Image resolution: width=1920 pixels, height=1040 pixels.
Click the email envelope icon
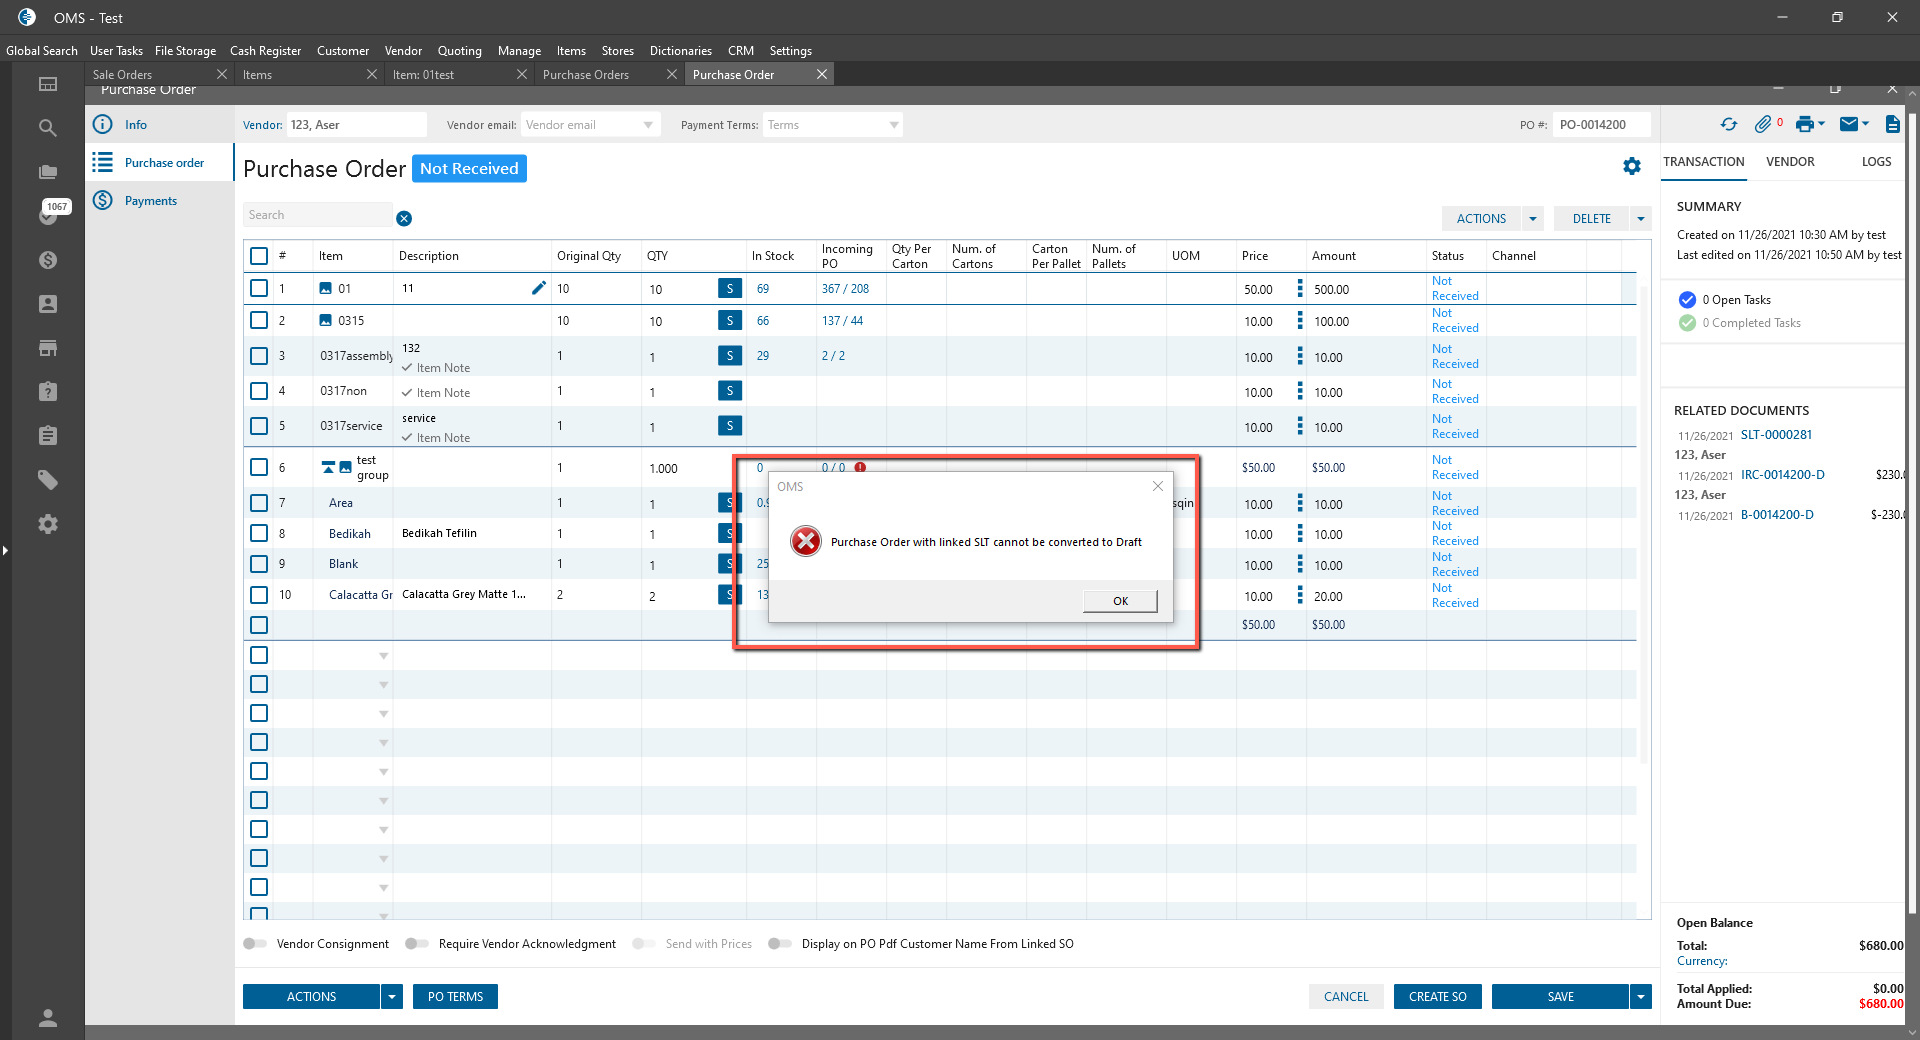coord(1849,124)
